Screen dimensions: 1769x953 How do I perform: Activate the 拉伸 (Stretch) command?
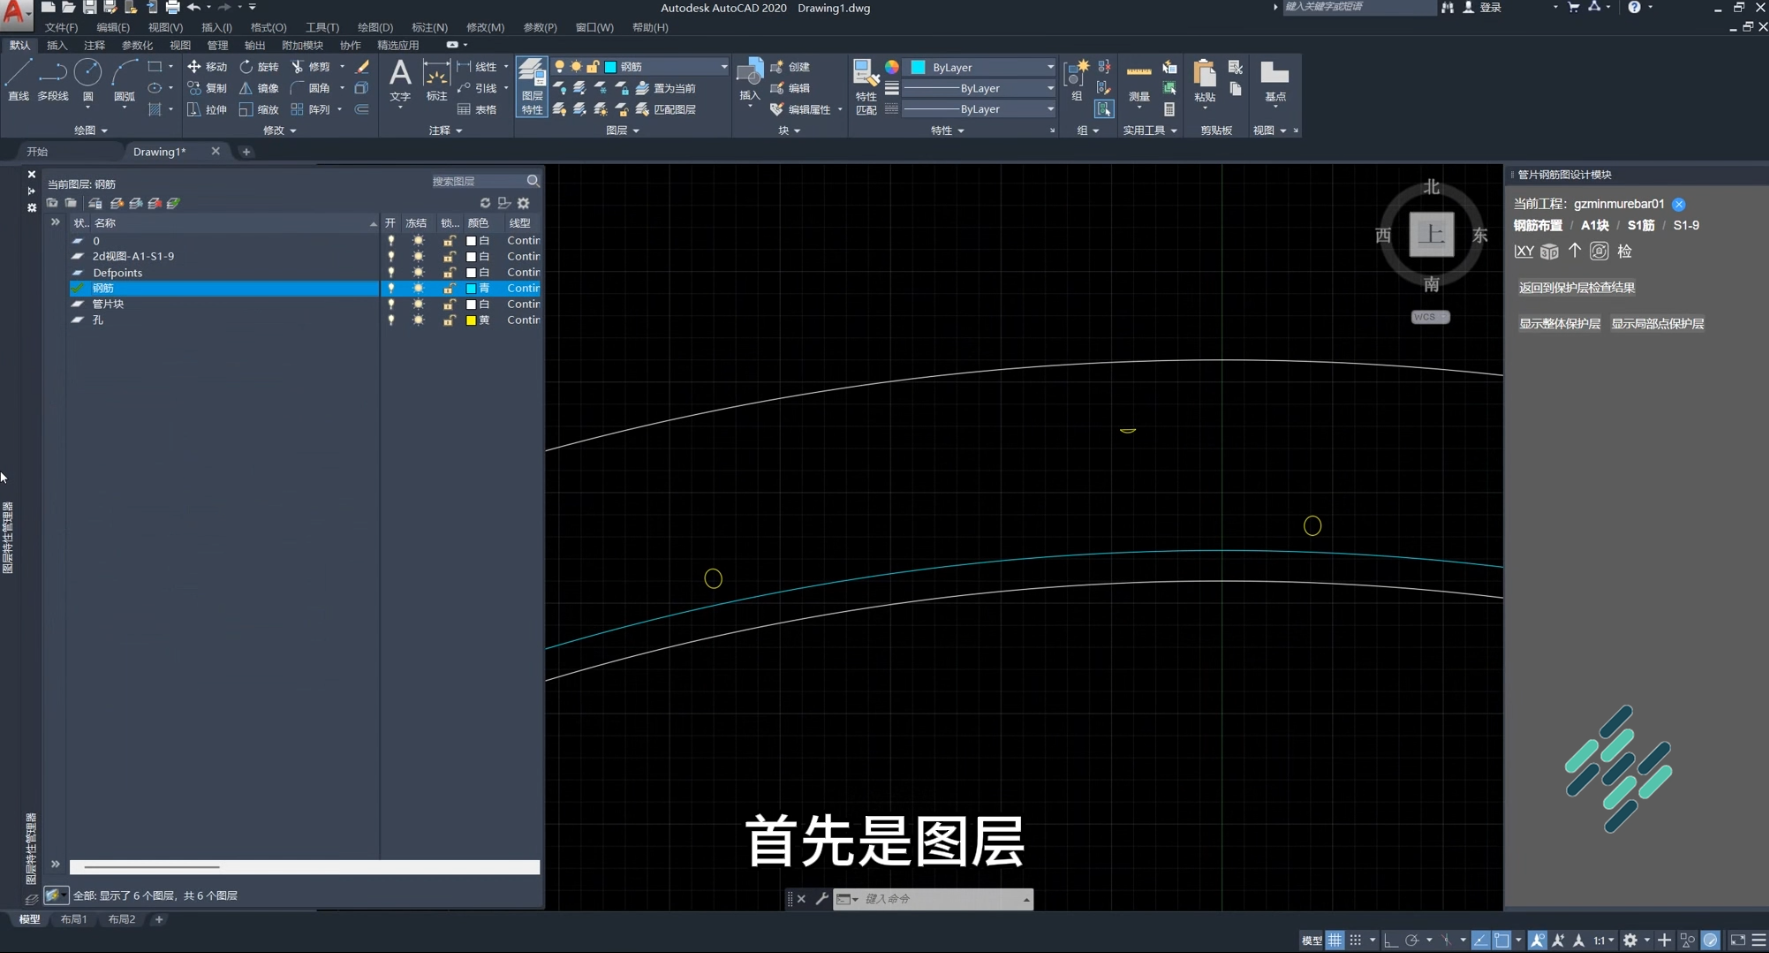click(x=207, y=109)
